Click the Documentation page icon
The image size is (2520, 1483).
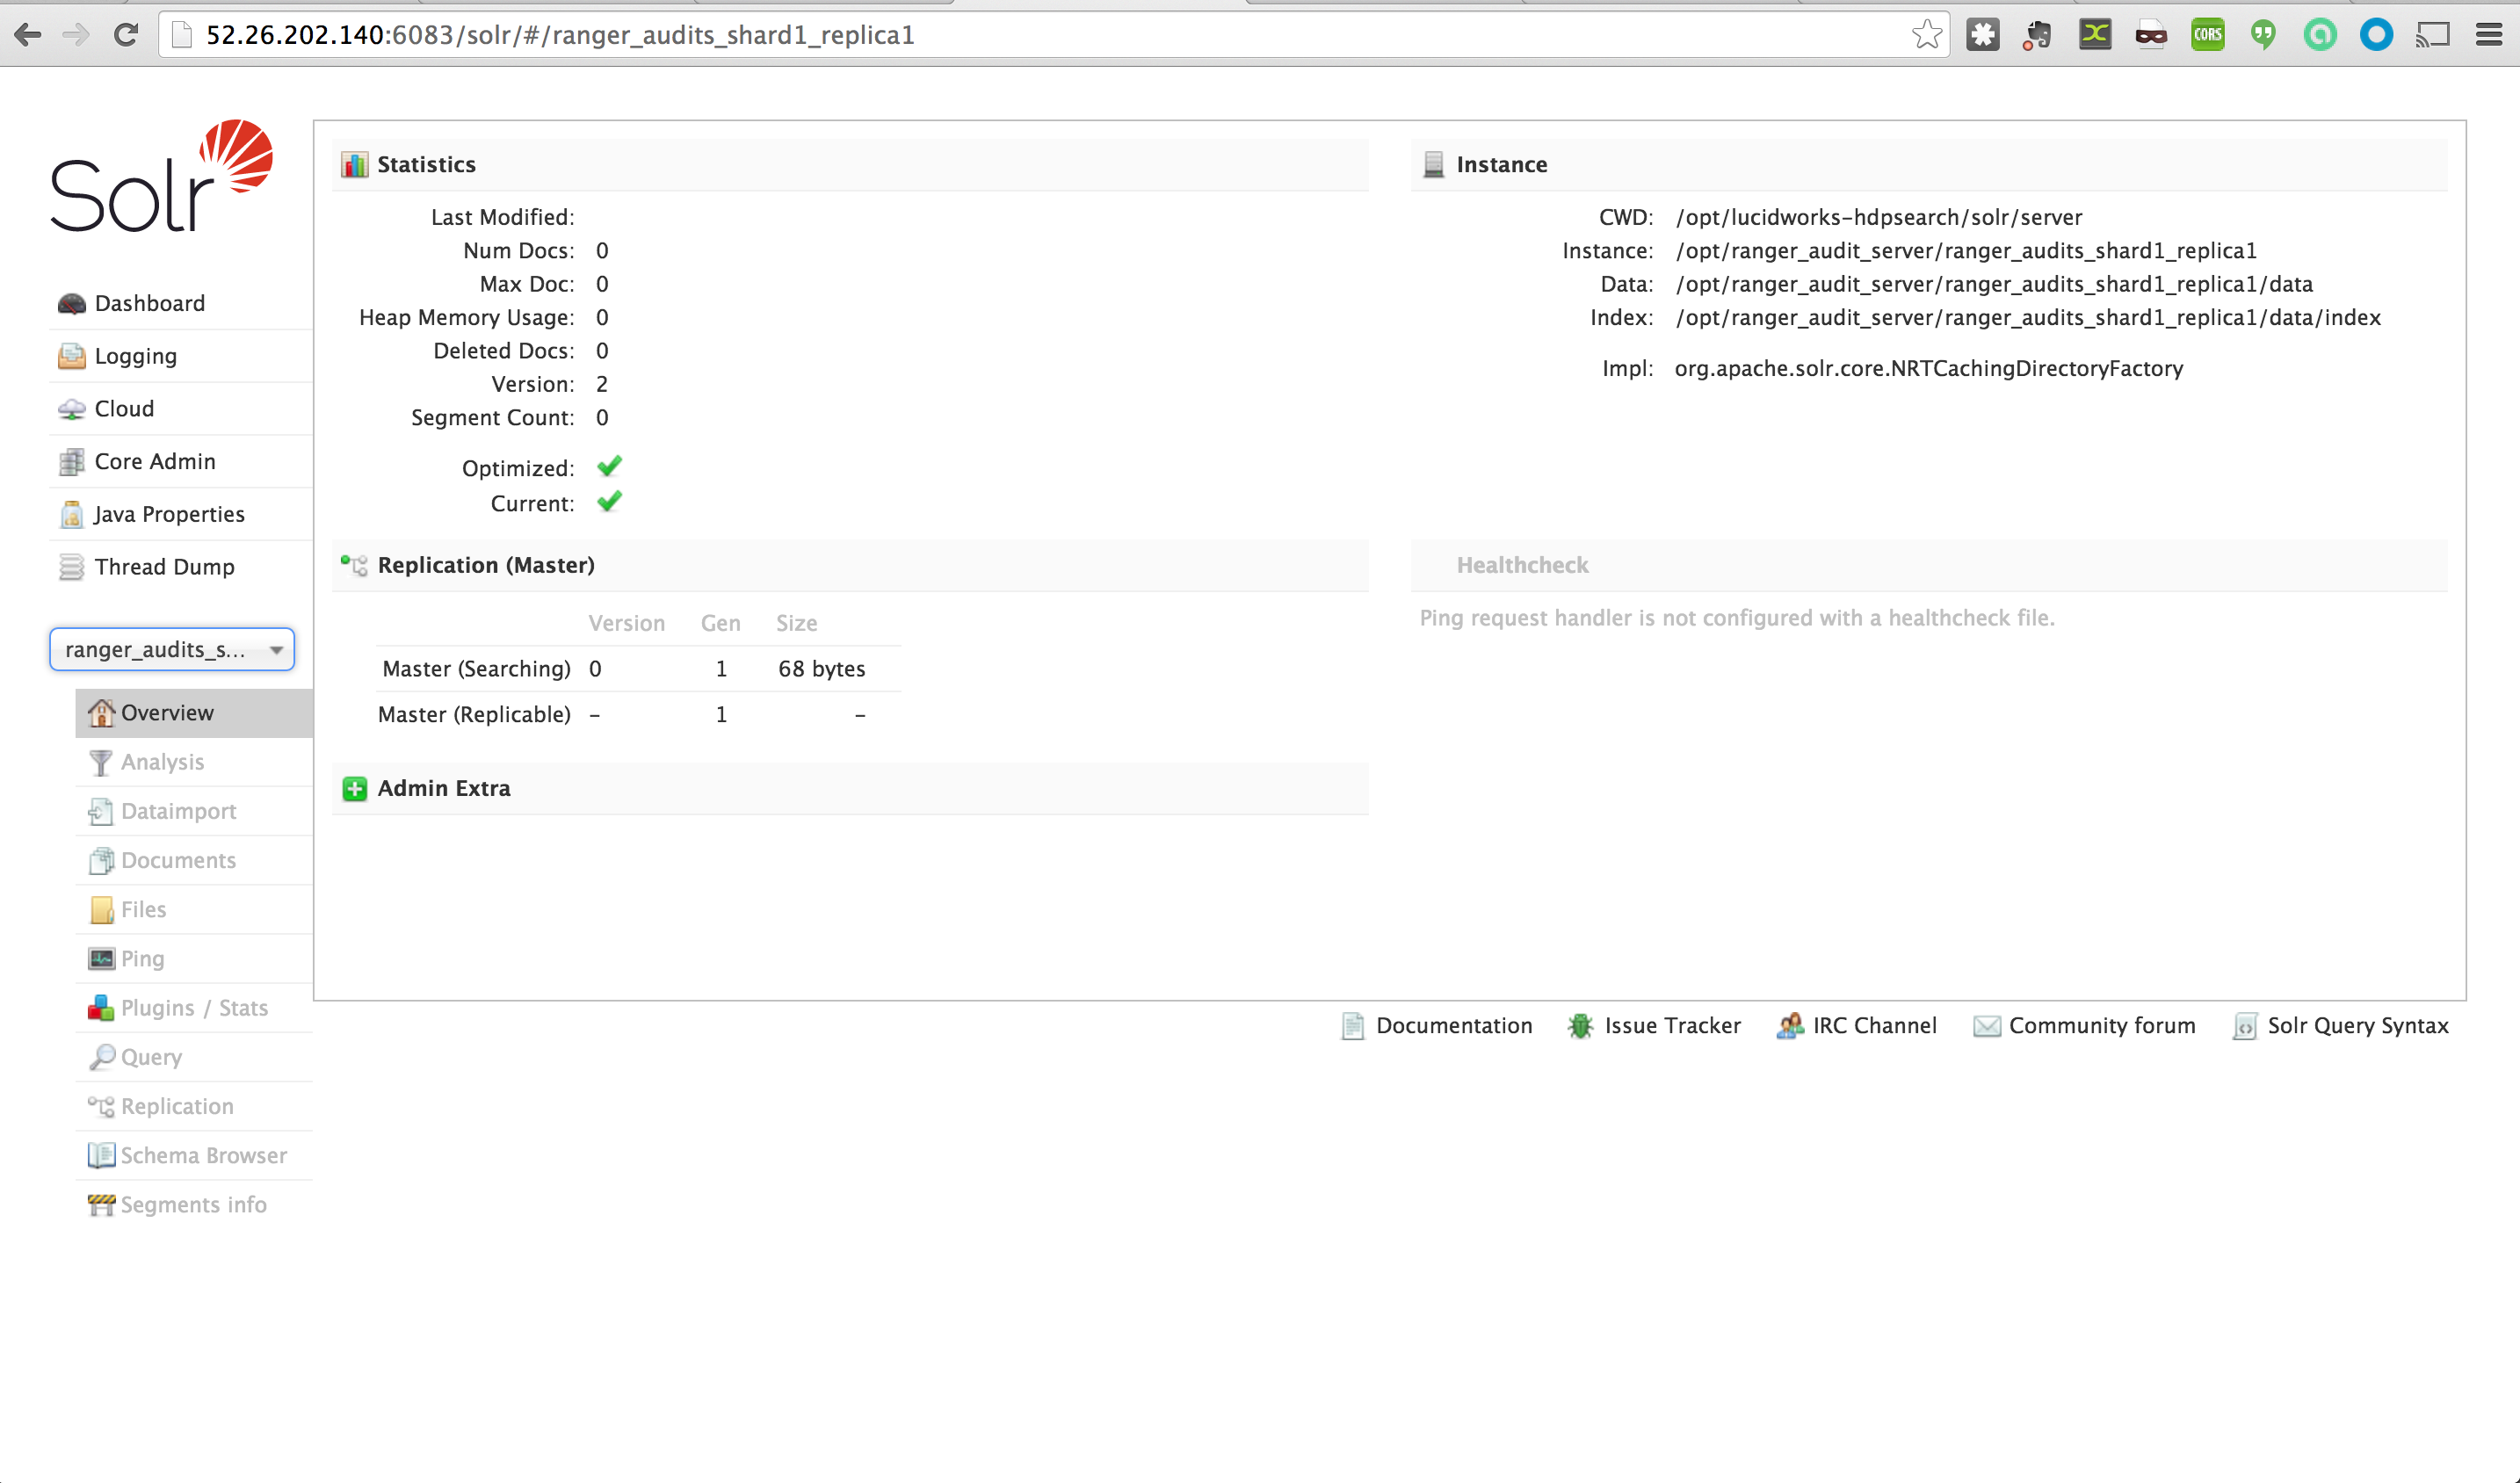click(1353, 1026)
